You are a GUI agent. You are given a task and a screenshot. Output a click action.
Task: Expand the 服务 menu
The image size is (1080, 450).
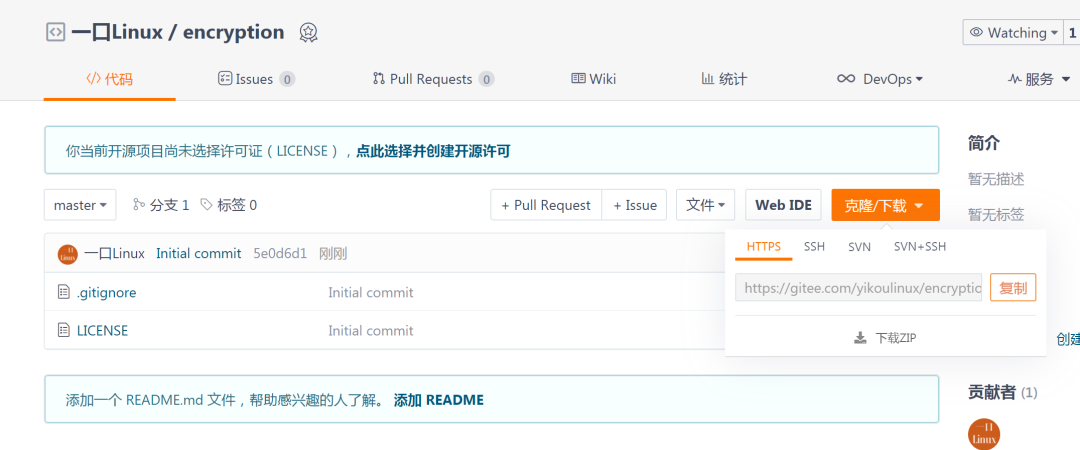coord(1039,79)
